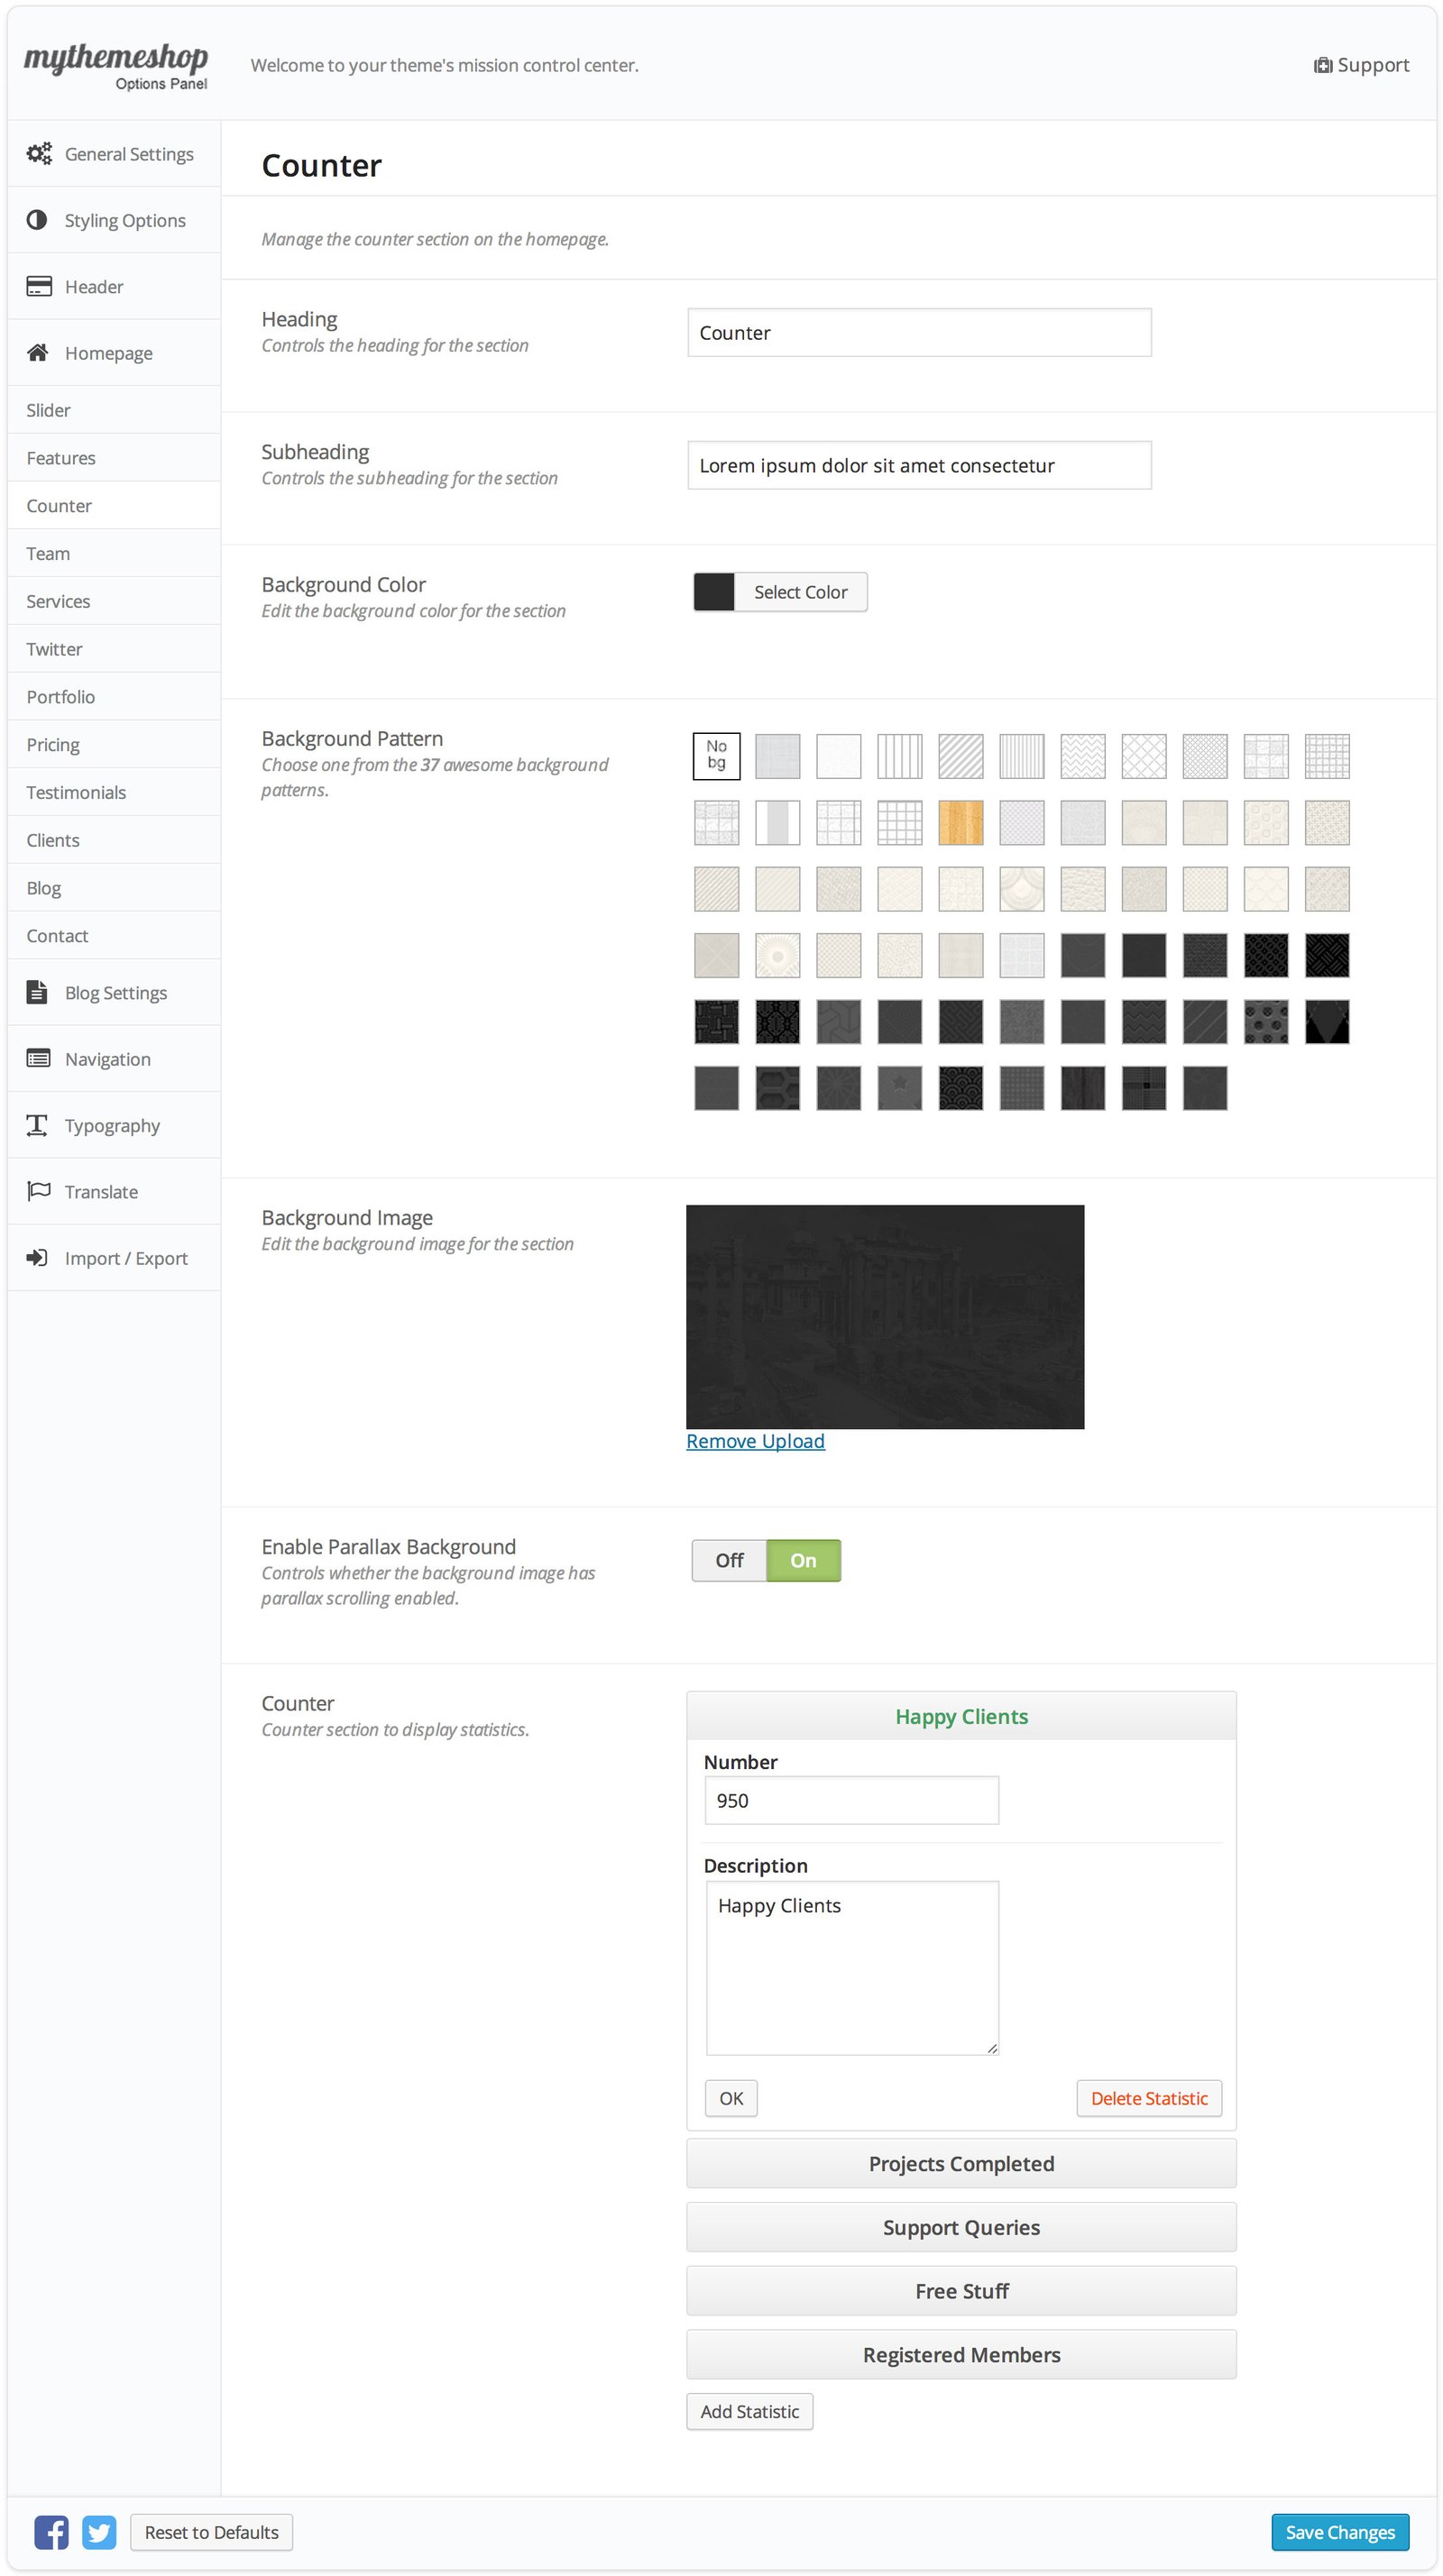This screenshot has height=2576, width=1443.
Task: Collapse the Happy Clients statistic header
Action: [960, 1716]
